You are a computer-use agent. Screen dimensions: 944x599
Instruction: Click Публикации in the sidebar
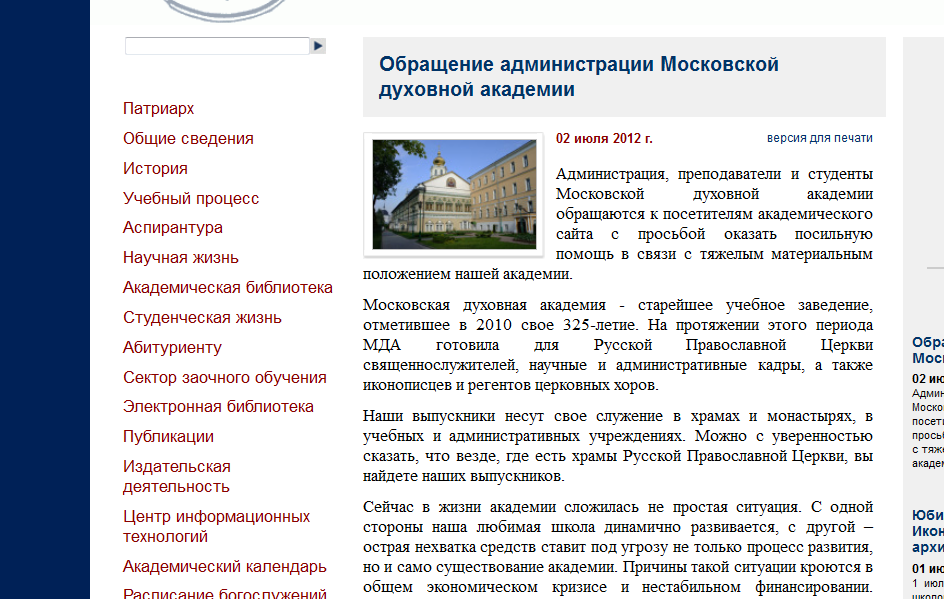[x=168, y=436]
